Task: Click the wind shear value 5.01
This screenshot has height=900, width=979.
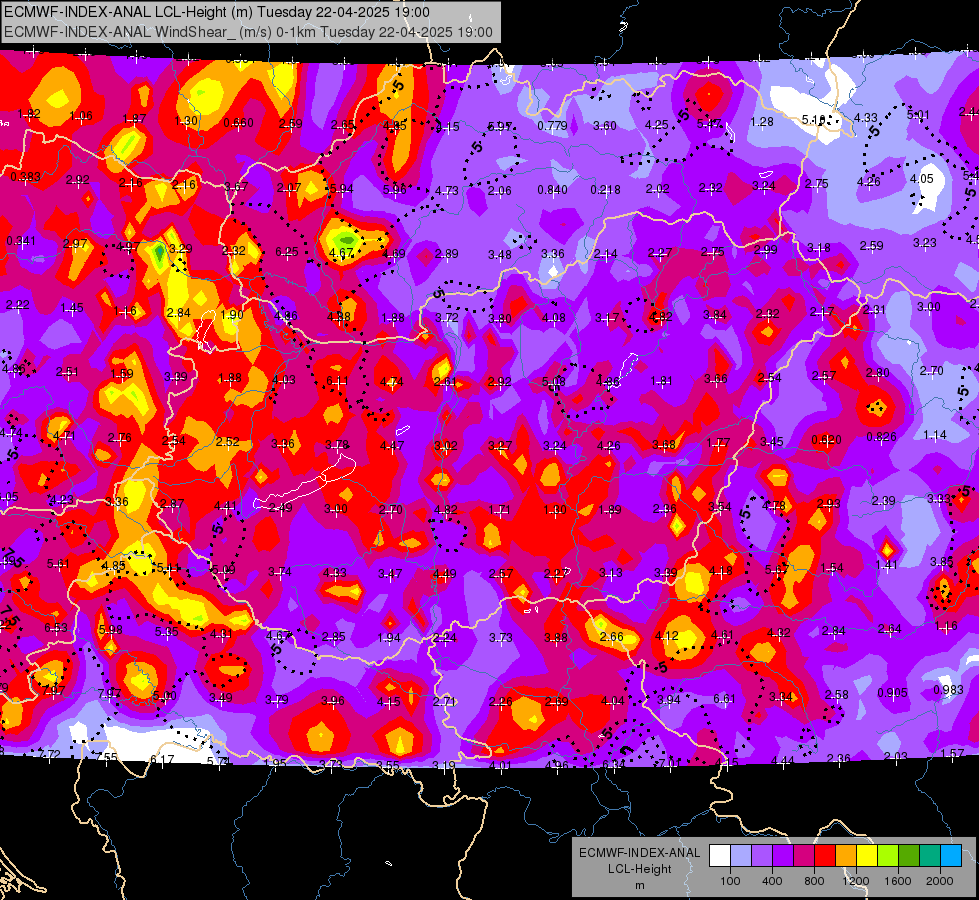Action: click(x=918, y=114)
